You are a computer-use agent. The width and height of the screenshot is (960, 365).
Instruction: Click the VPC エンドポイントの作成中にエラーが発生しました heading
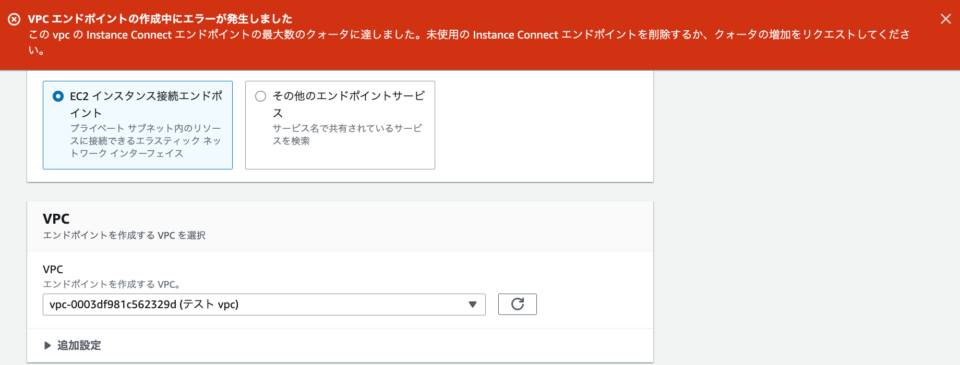pos(160,20)
